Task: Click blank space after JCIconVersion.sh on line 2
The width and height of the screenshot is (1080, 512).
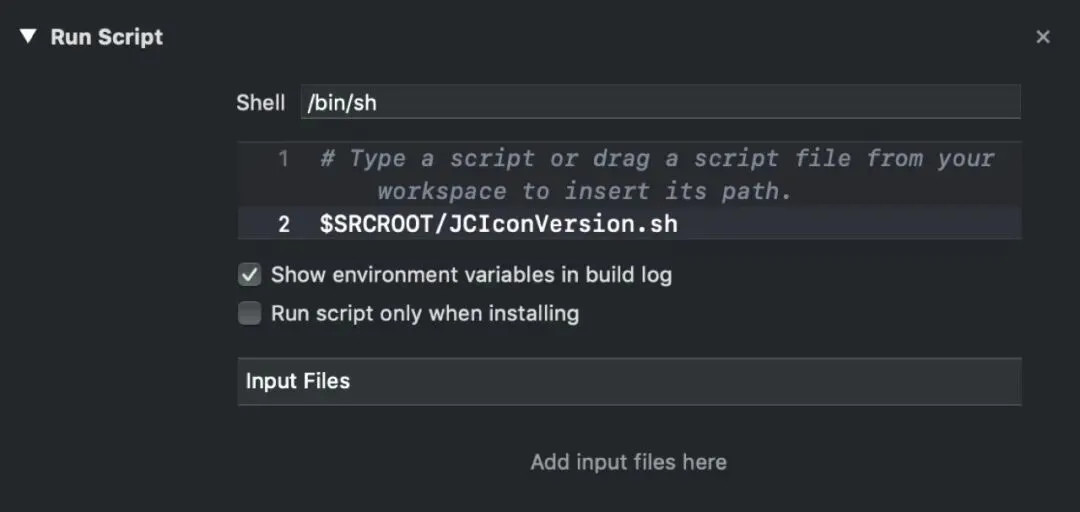Action: point(850,224)
